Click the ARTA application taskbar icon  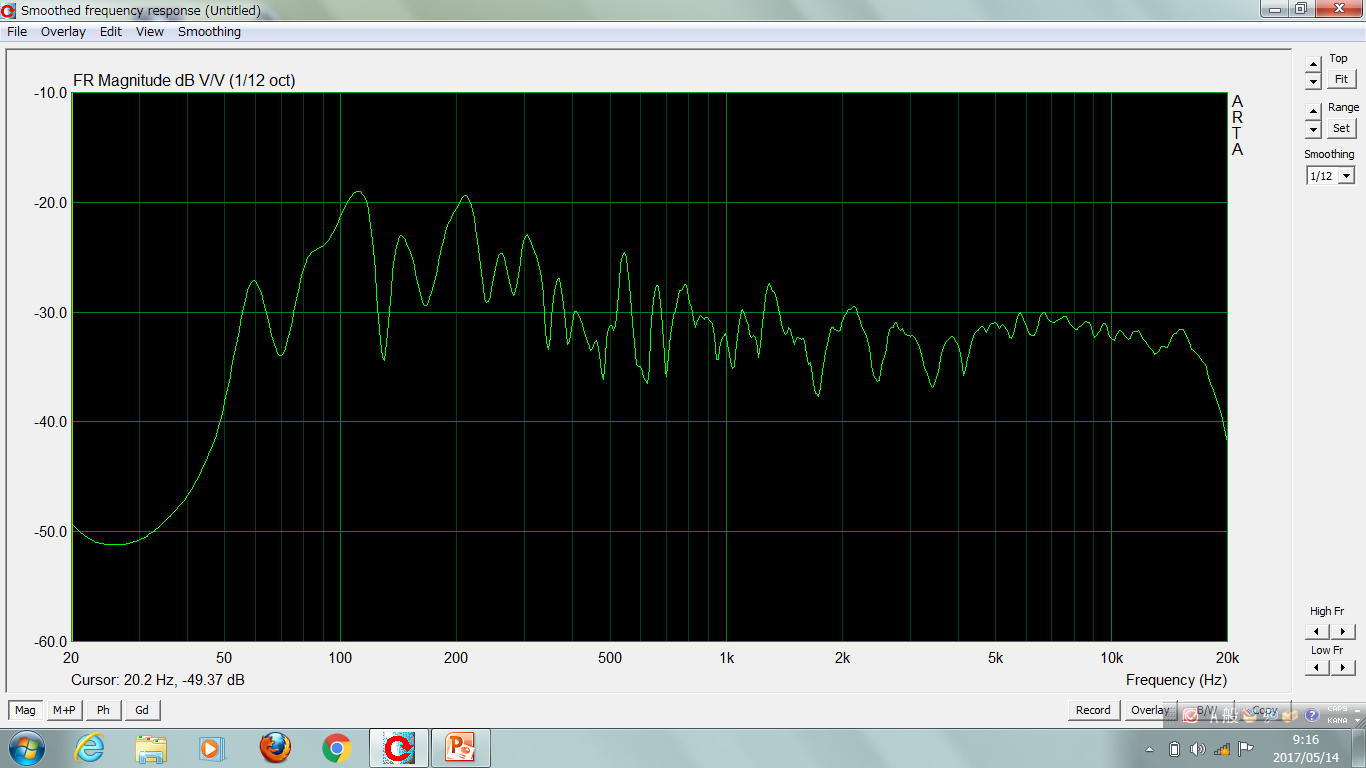(399, 747)
